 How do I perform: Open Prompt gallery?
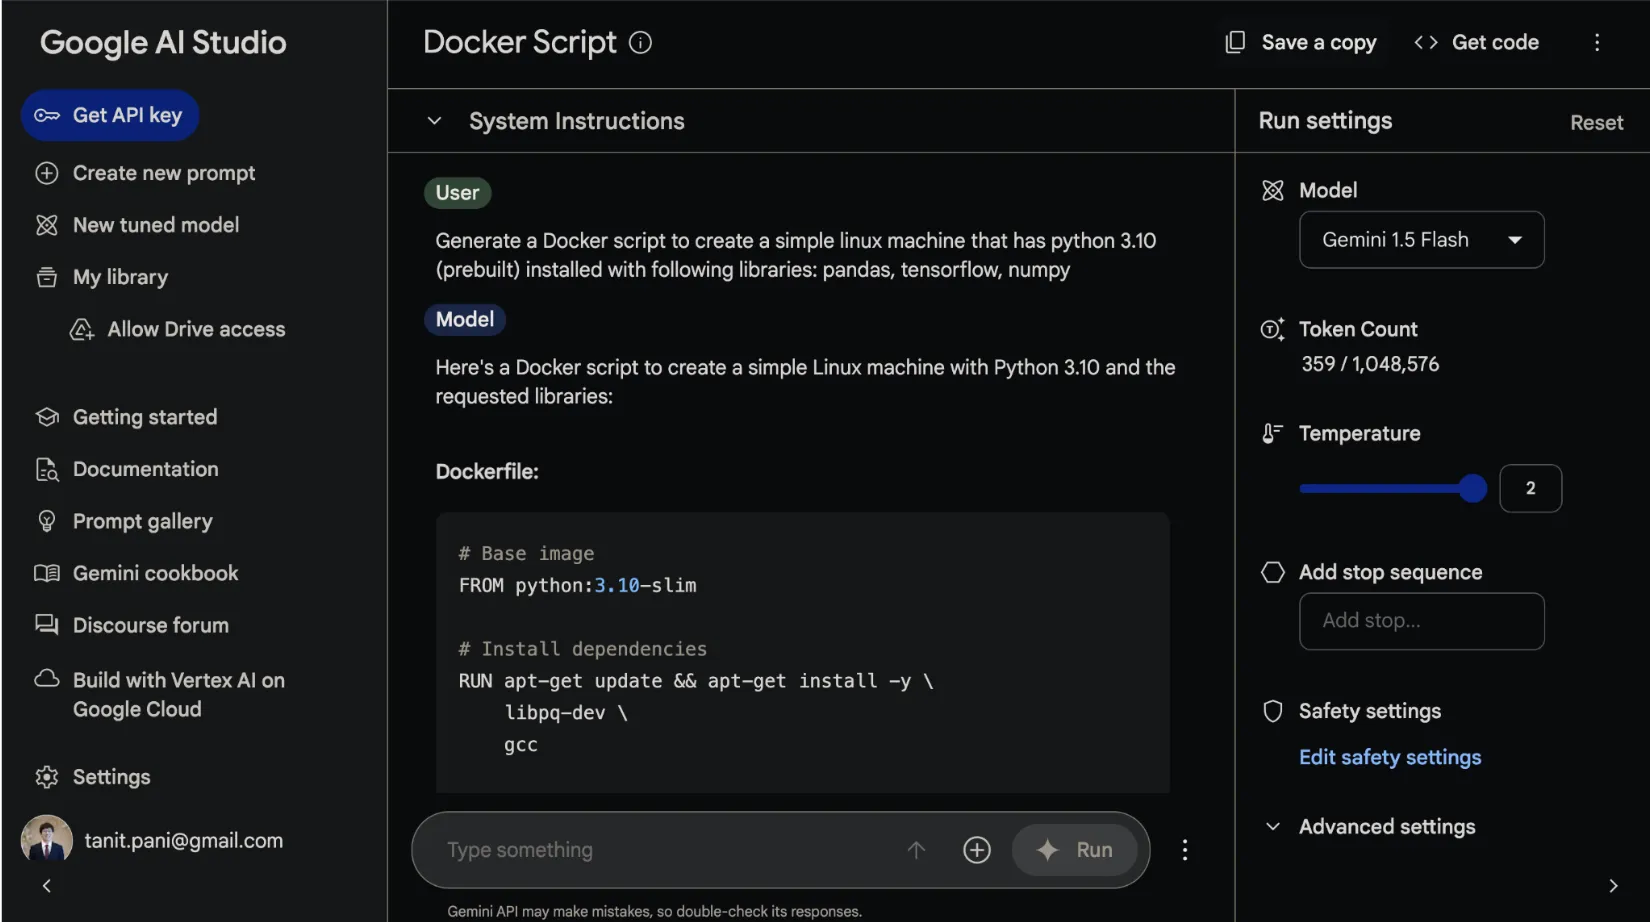tap(143, 521)
